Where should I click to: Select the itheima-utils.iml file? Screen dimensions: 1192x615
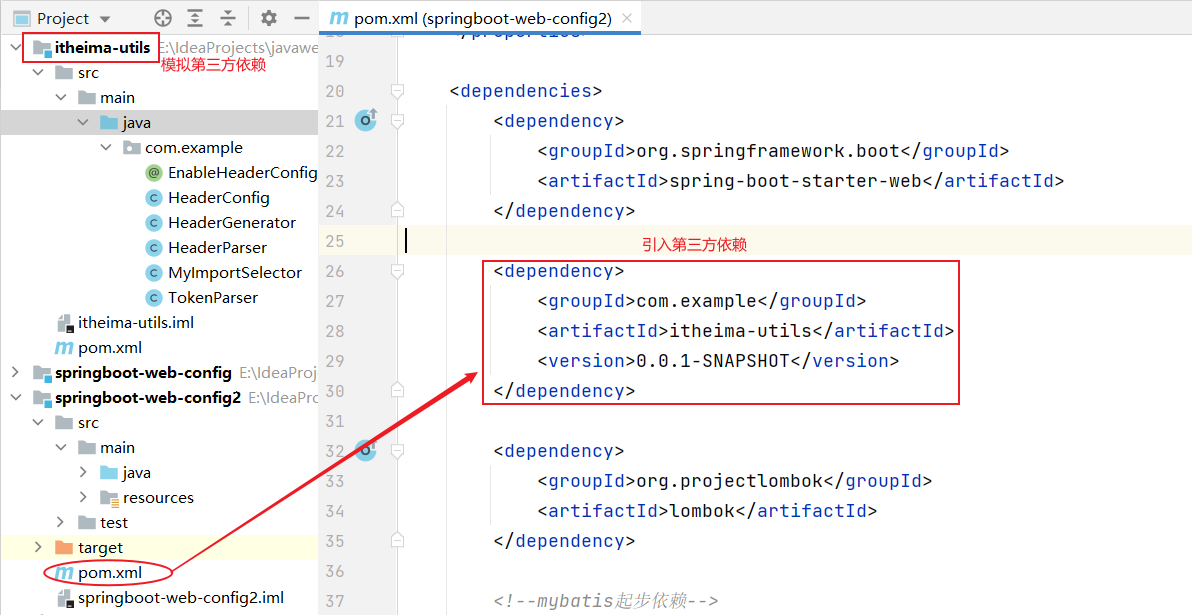(135, 322)
